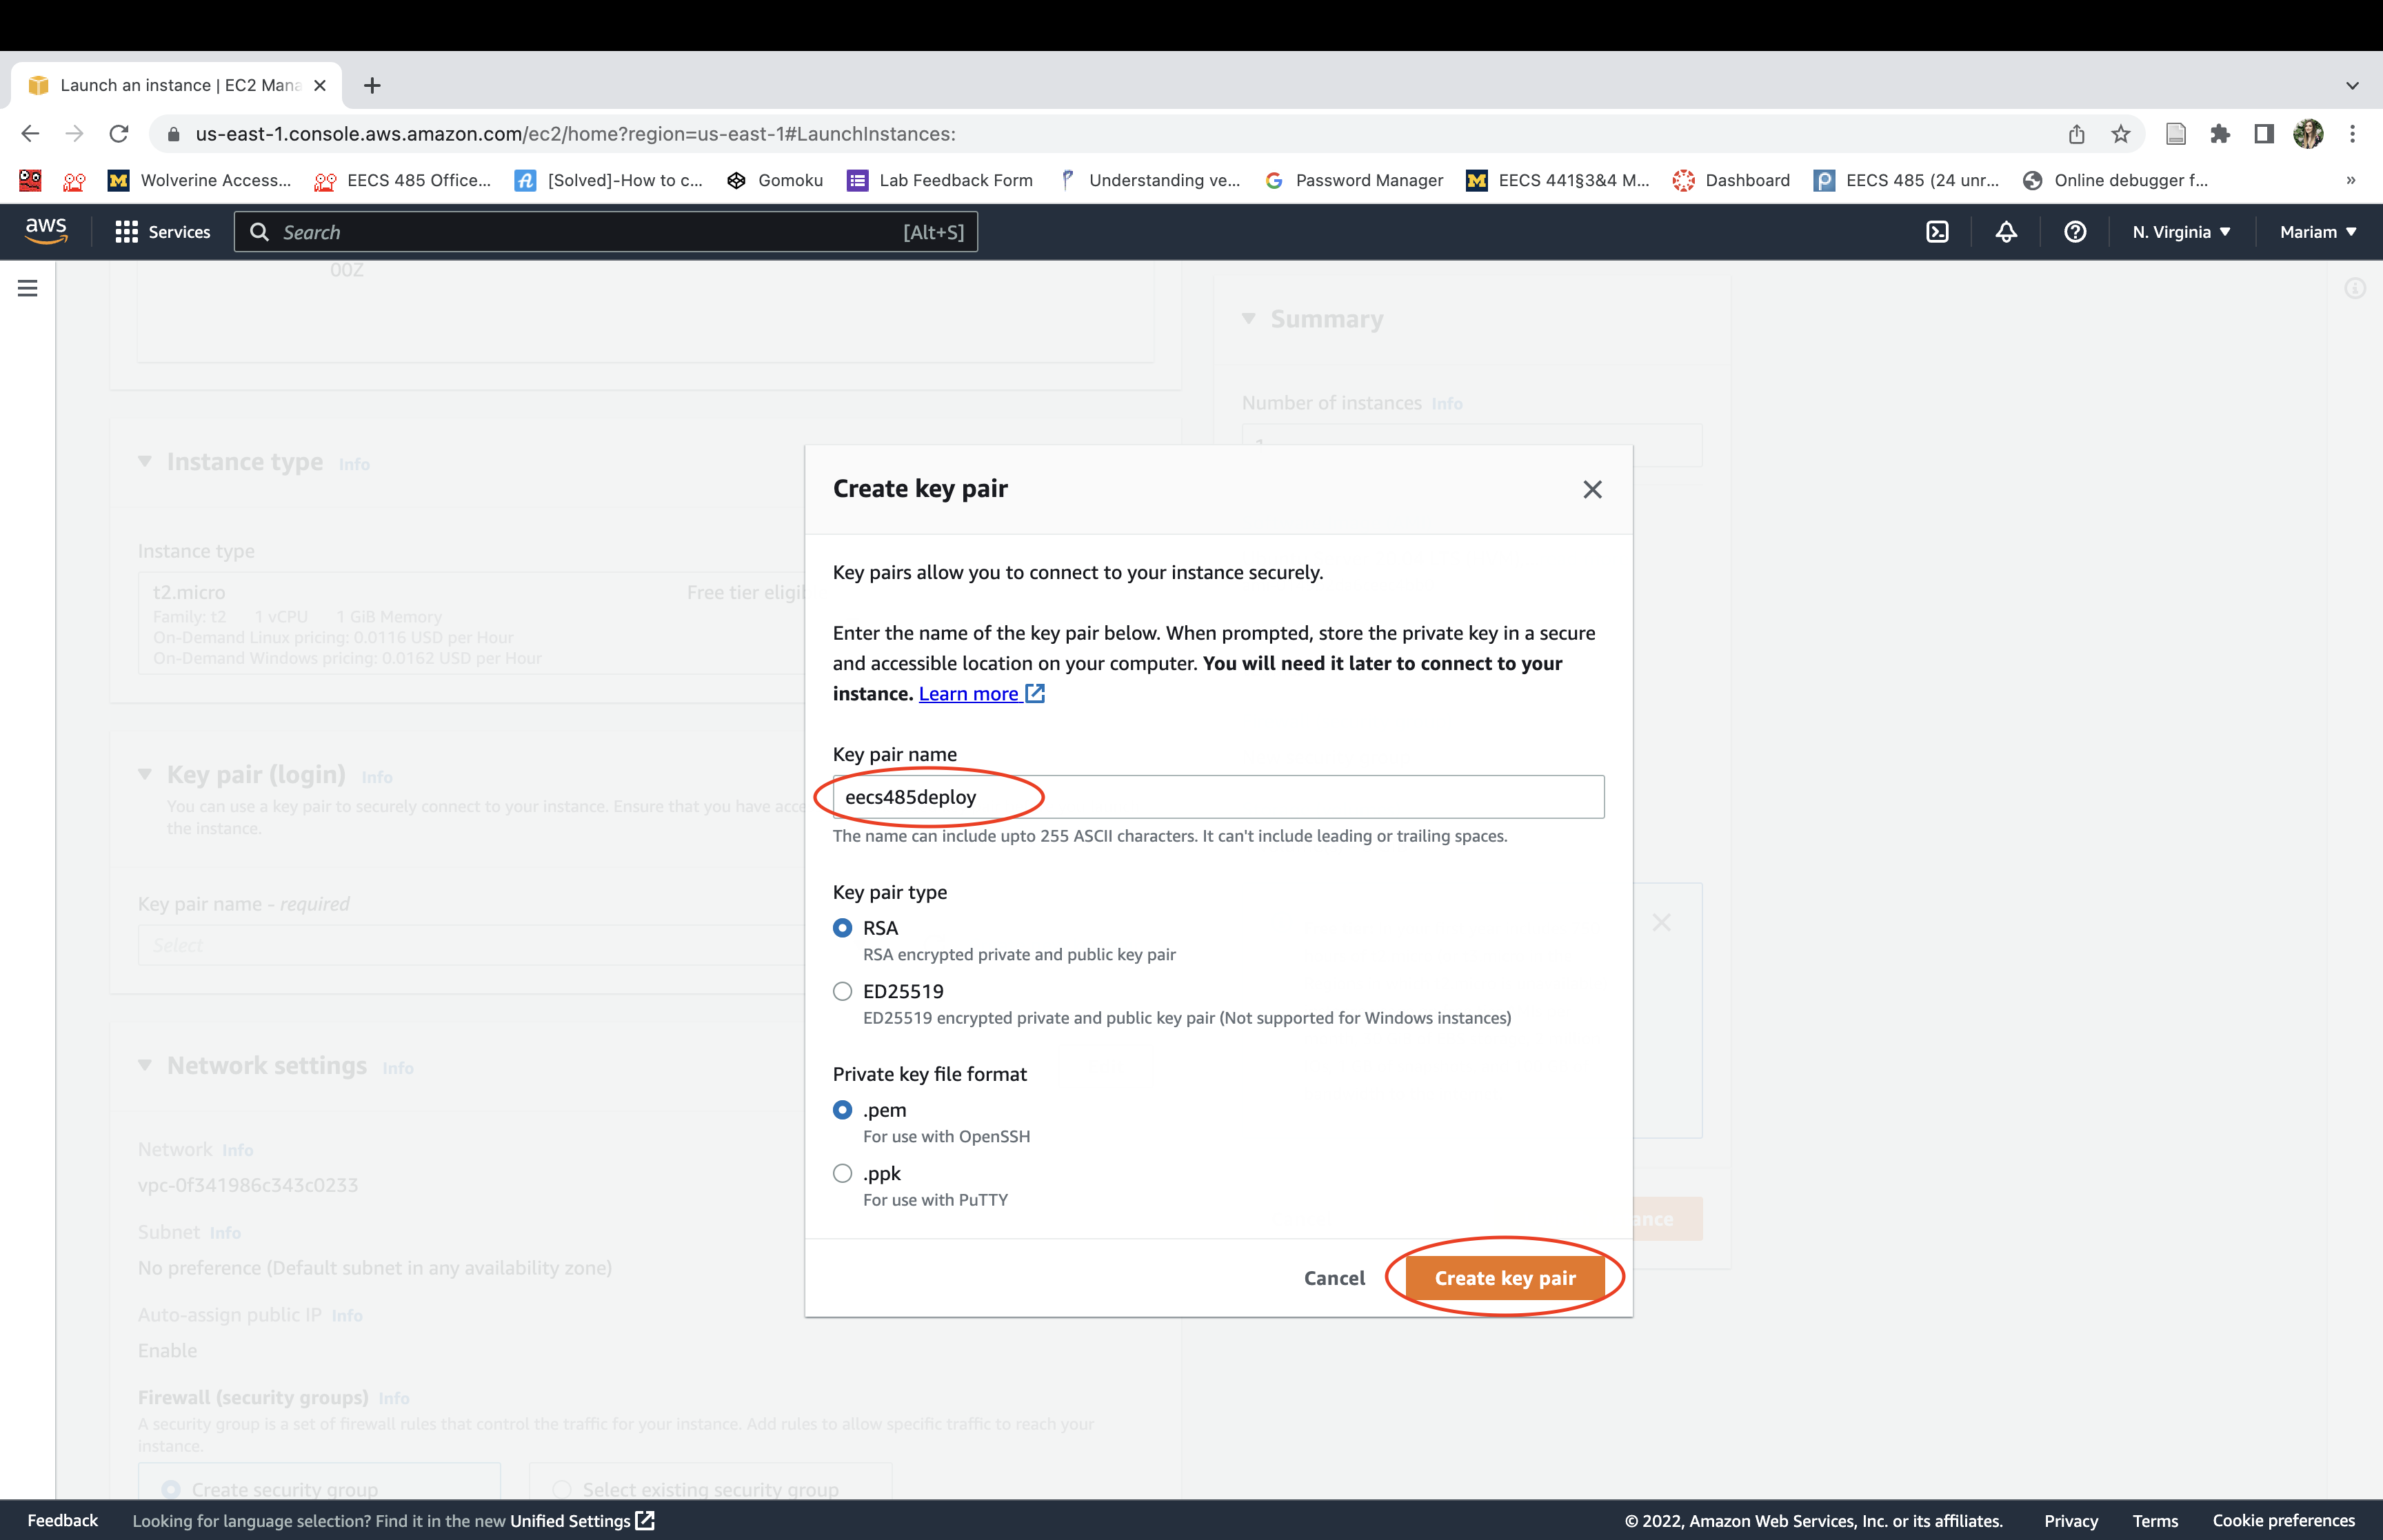2383x1540 pixels.
Task: Open the Chrome extensions puzzle icon
Action: coord(2220,134)
